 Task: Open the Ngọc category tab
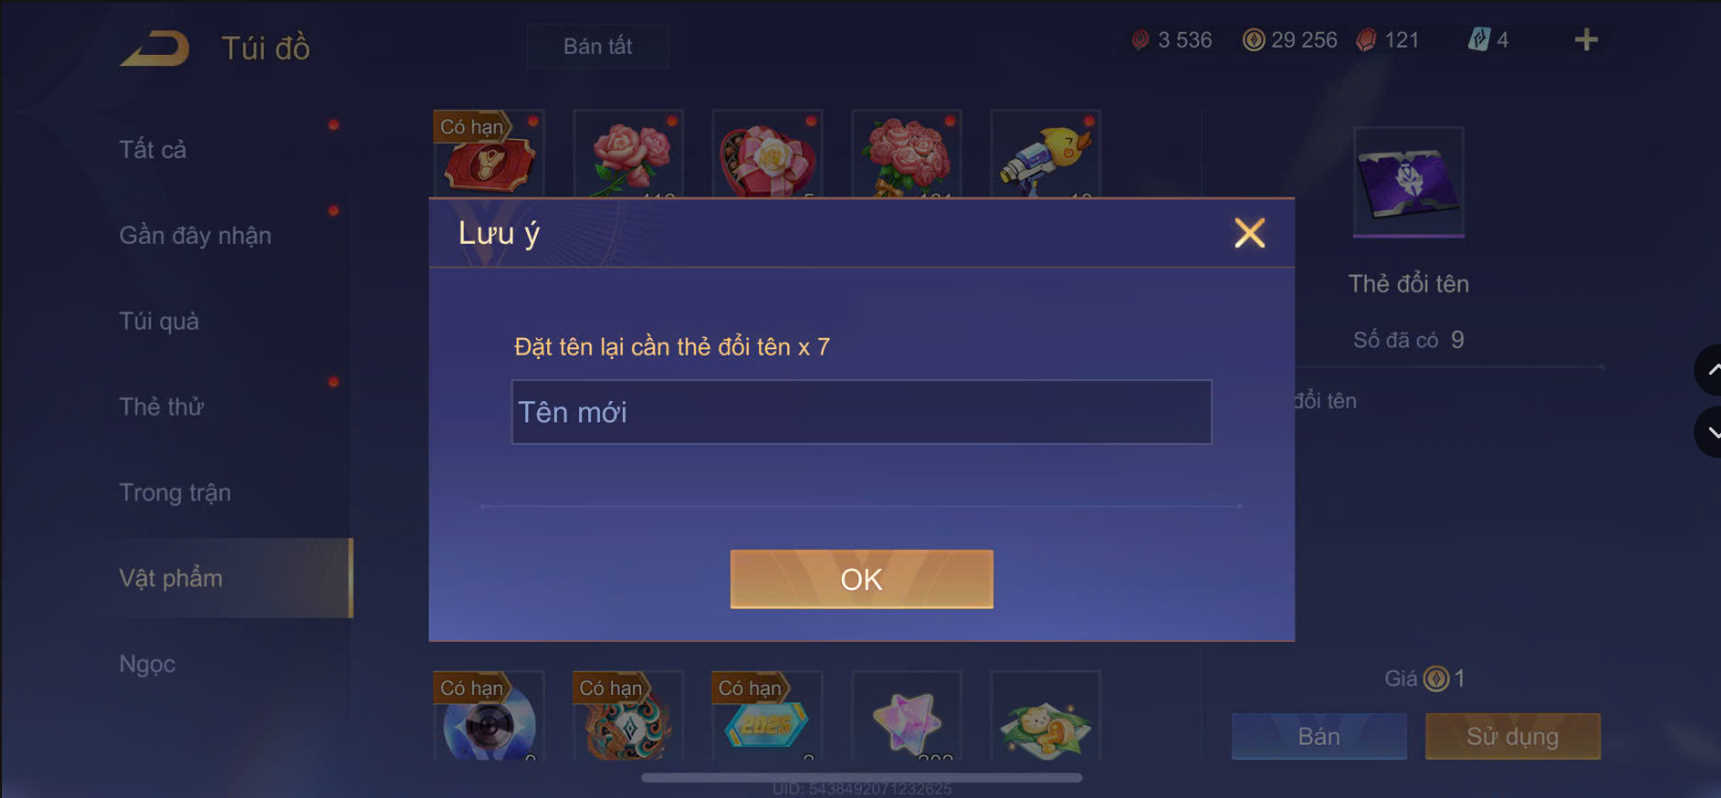pyautogui.click(x=147, y=664)
